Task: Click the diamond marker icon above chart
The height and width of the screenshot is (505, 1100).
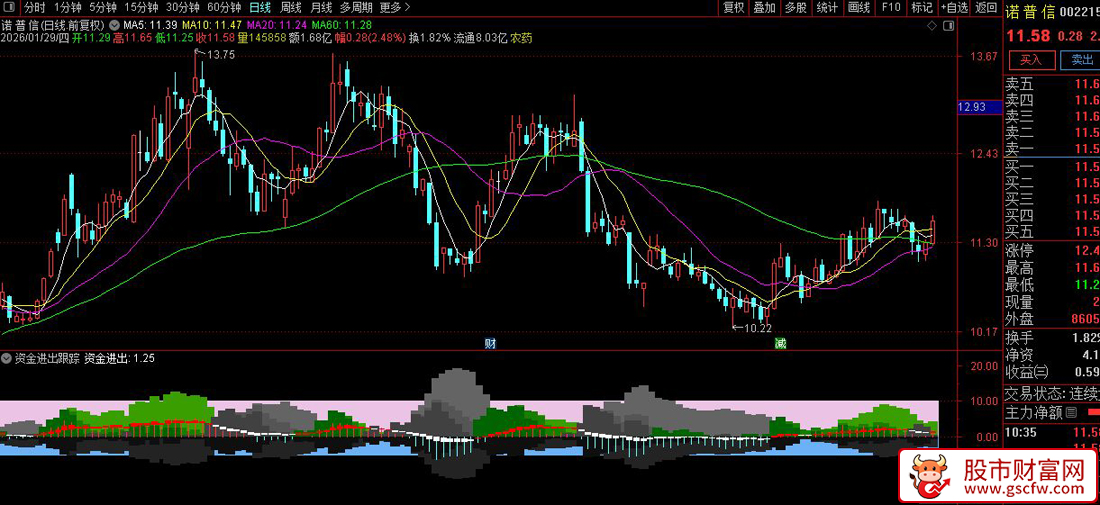Action: click(932, 26)
